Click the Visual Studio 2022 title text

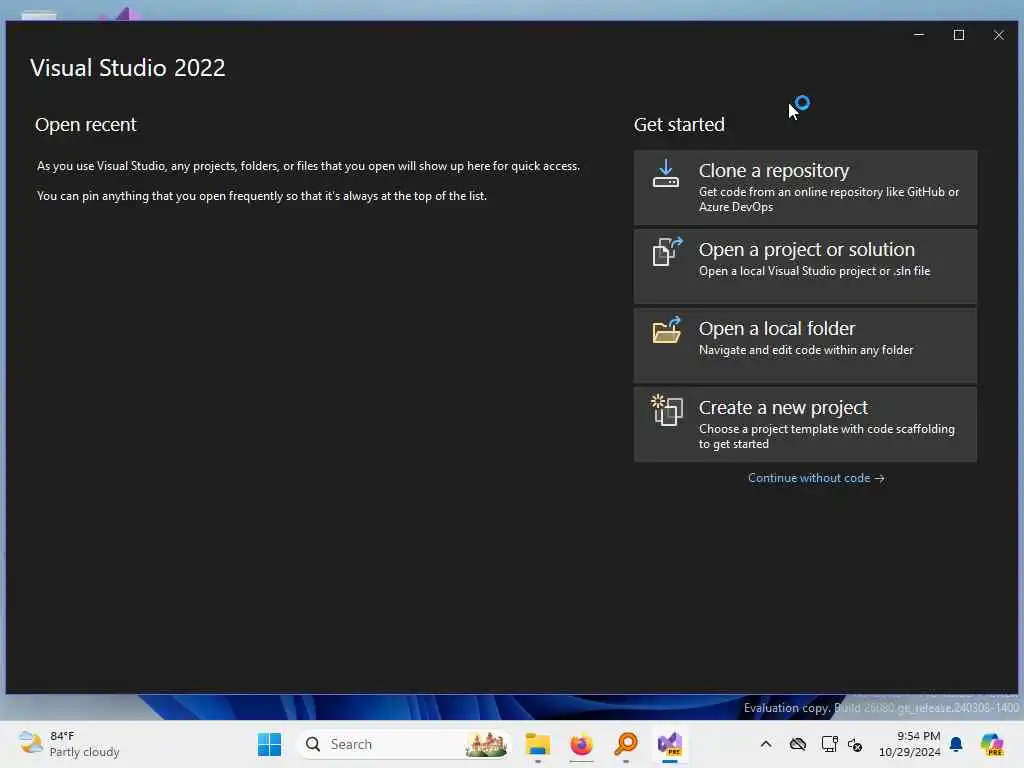click(128, 68)
